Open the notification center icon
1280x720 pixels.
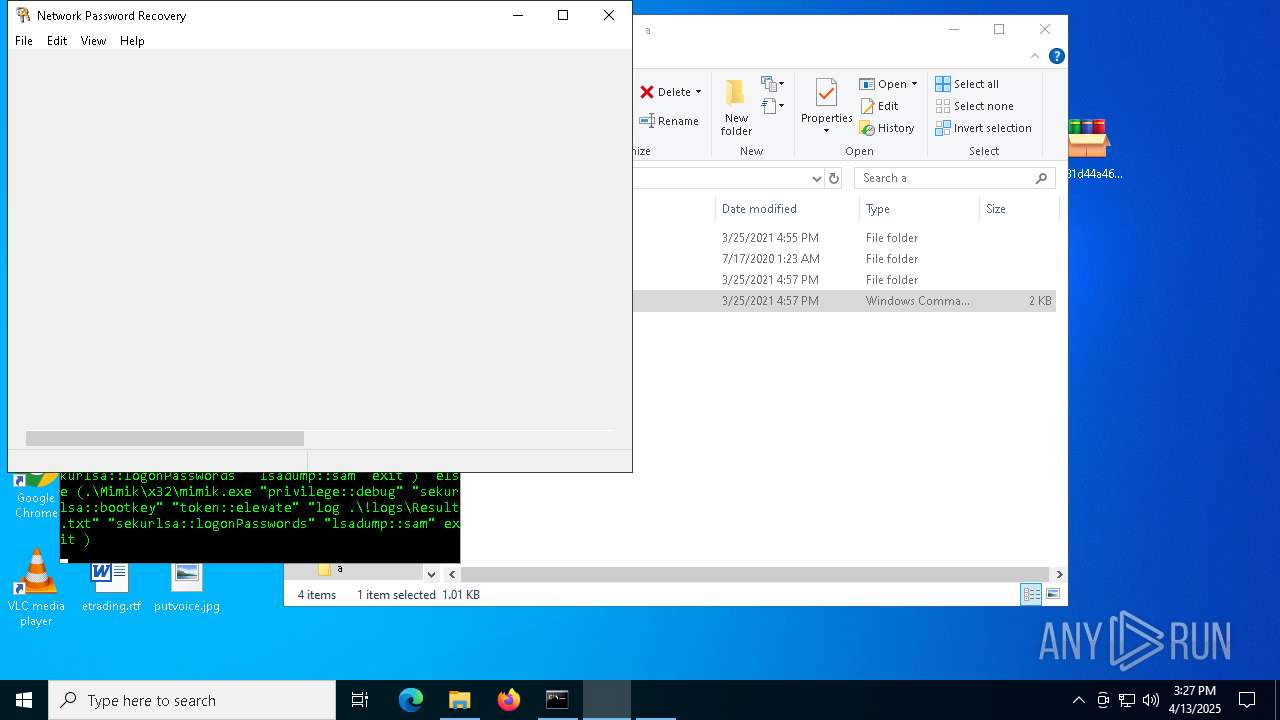tap(1247, 700)
